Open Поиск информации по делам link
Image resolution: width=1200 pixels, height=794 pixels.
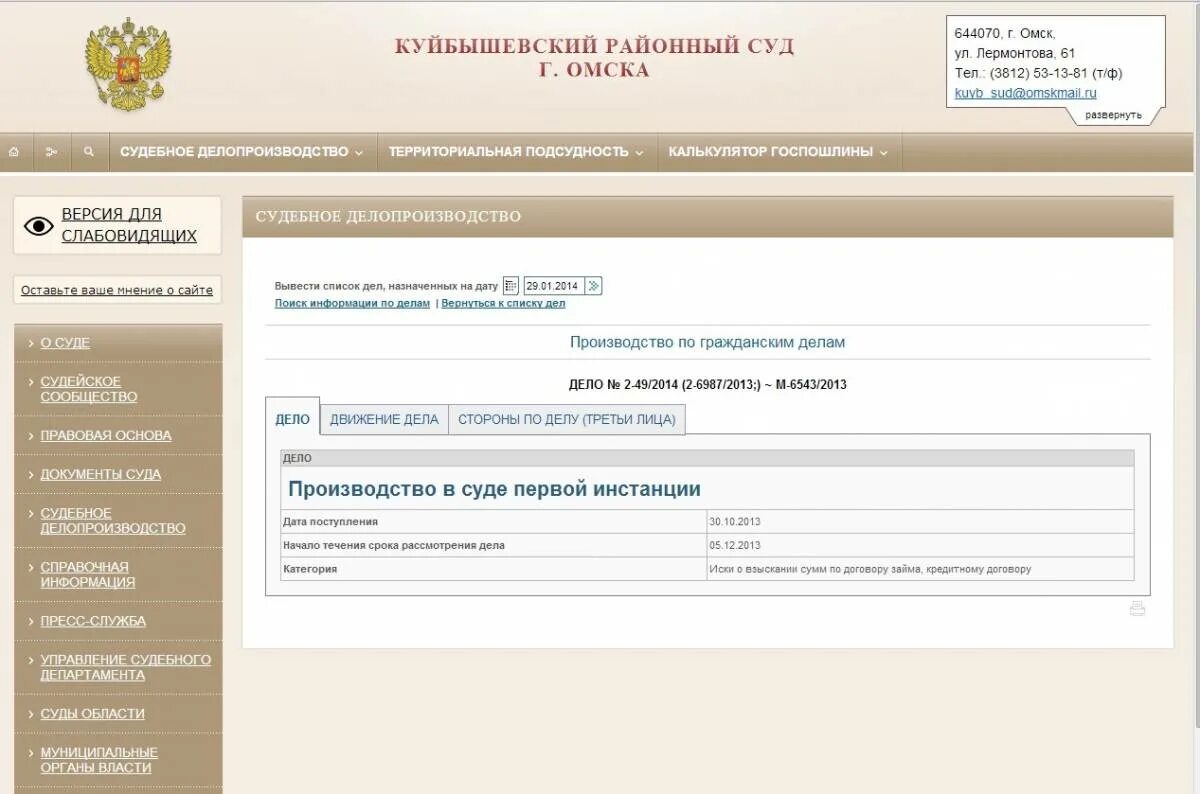click(x=349, y=303)
